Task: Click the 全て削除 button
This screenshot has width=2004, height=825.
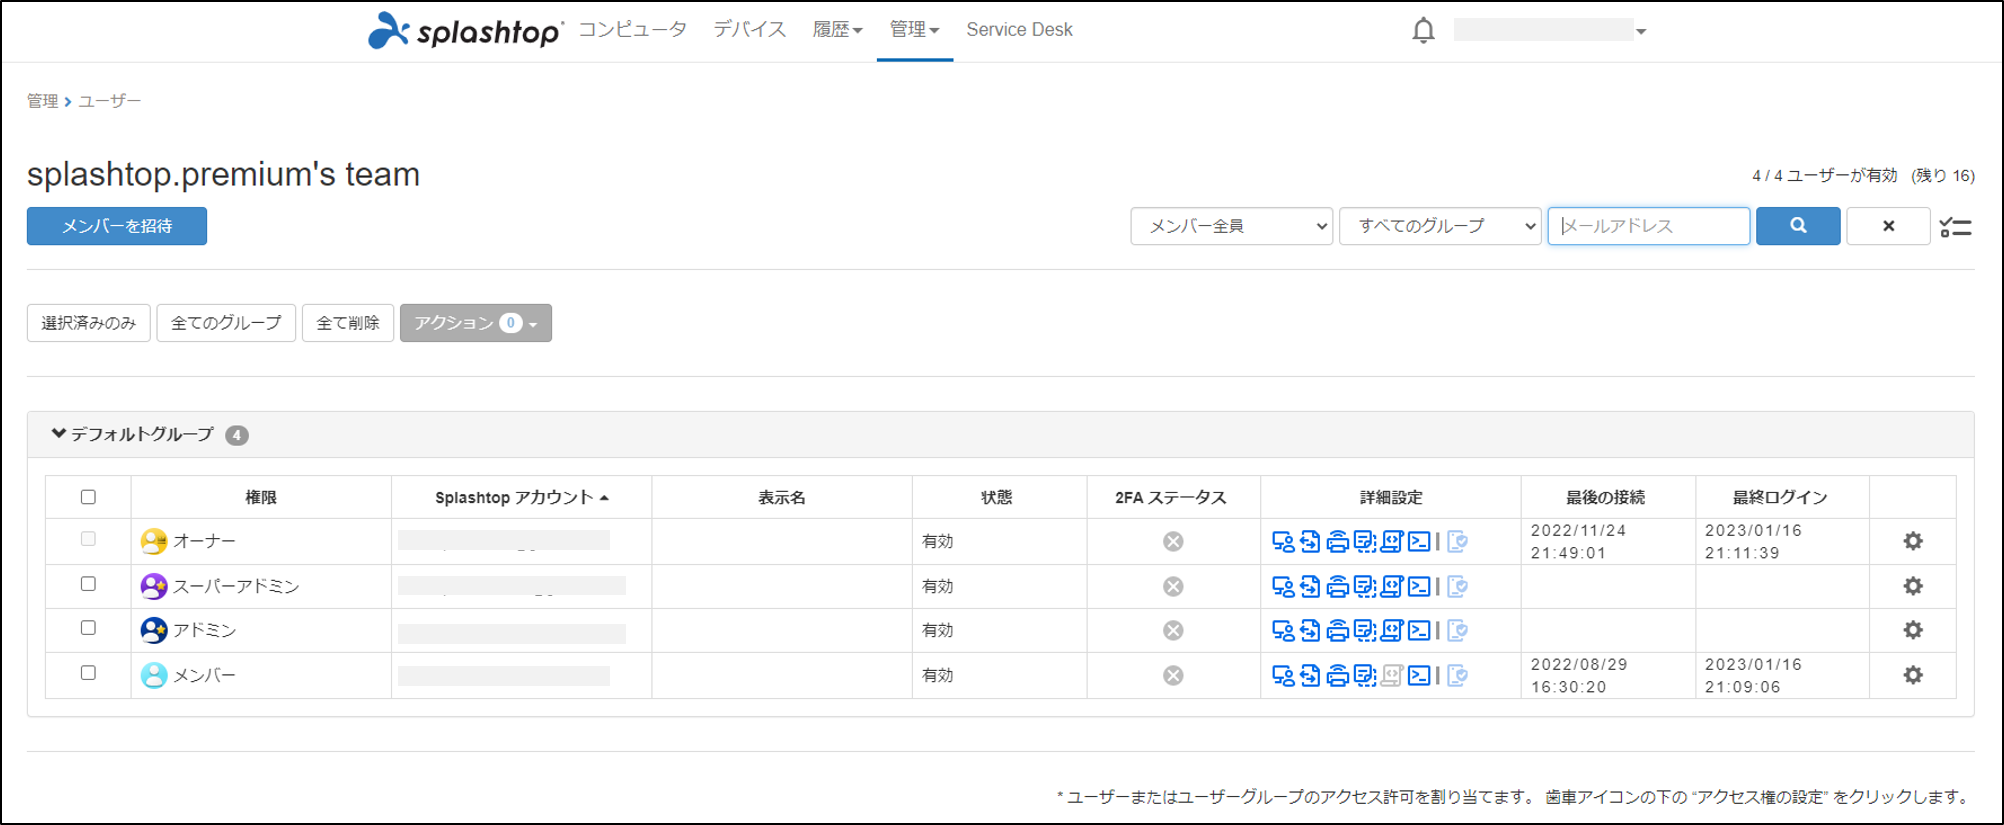Action: pyautogui.click(x=348, y=323)
